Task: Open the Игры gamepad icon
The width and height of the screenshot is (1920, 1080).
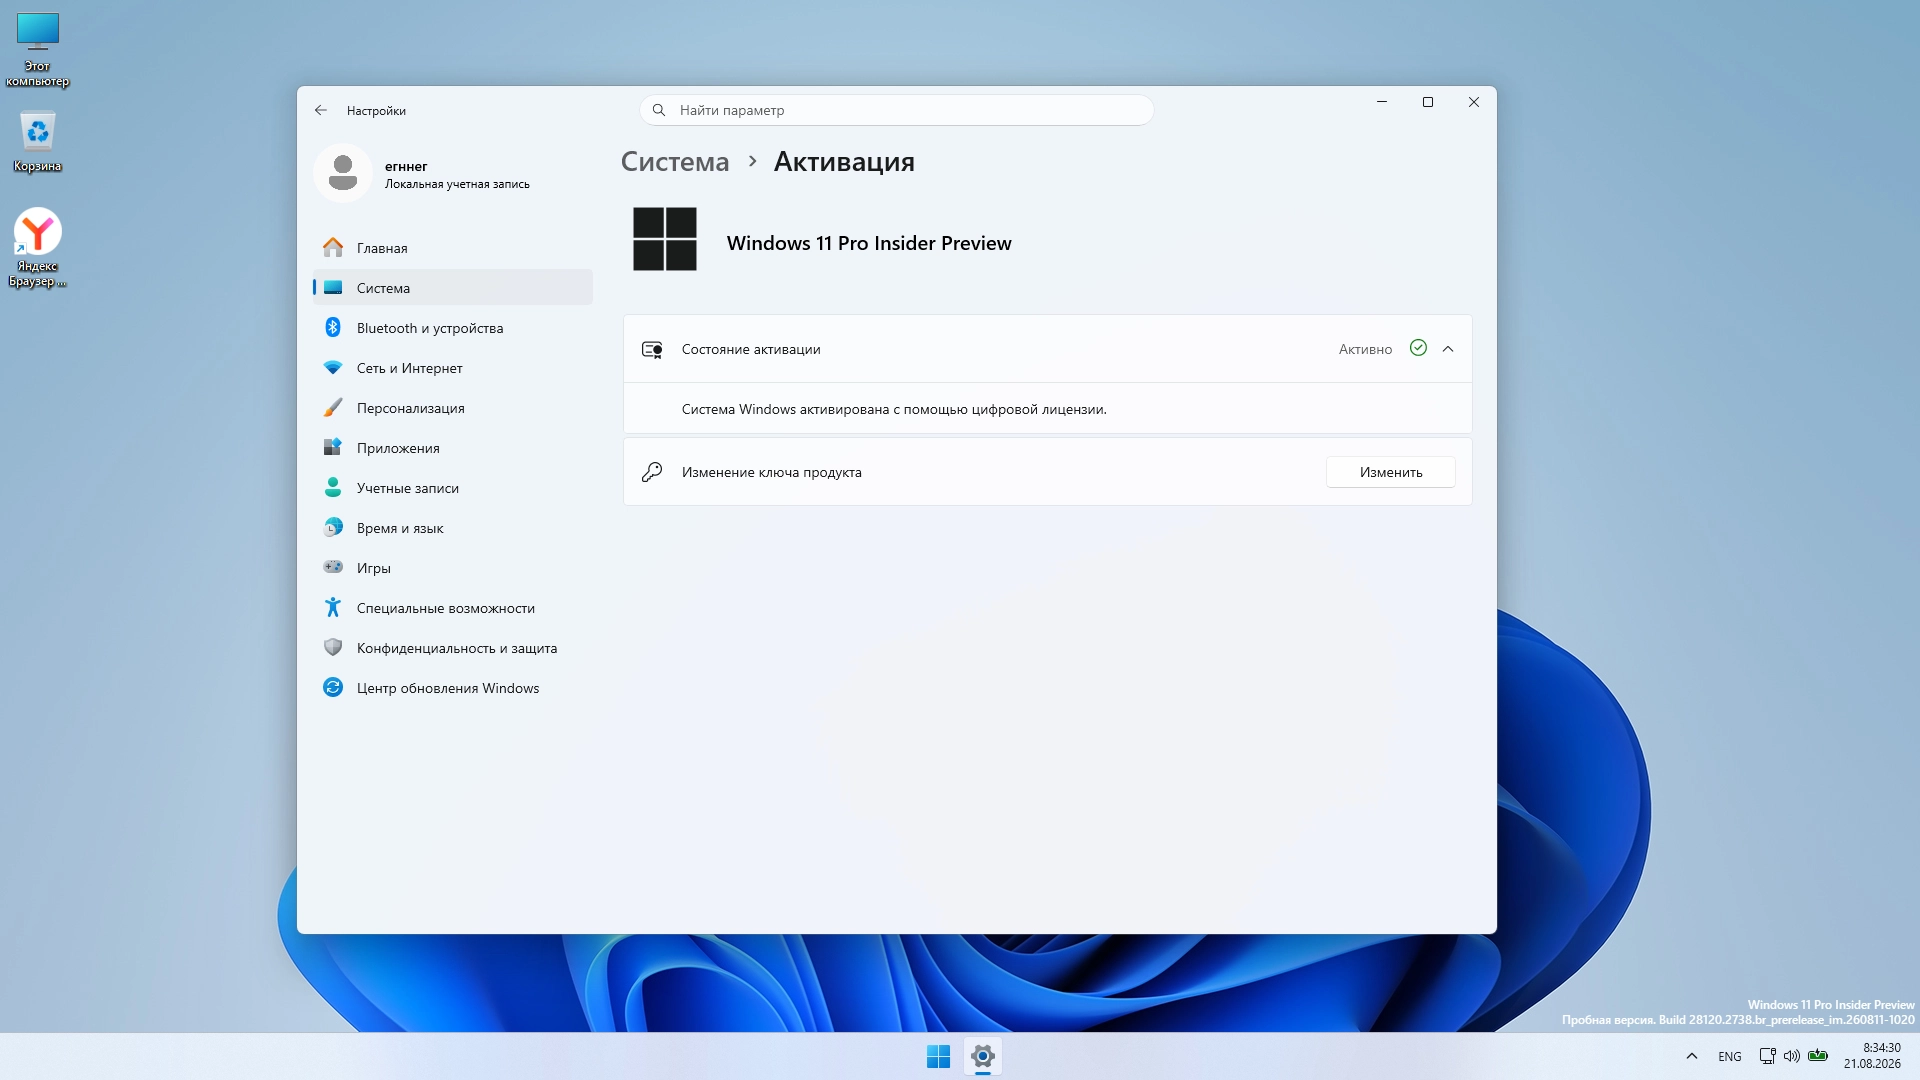Action: coord(333,567)
